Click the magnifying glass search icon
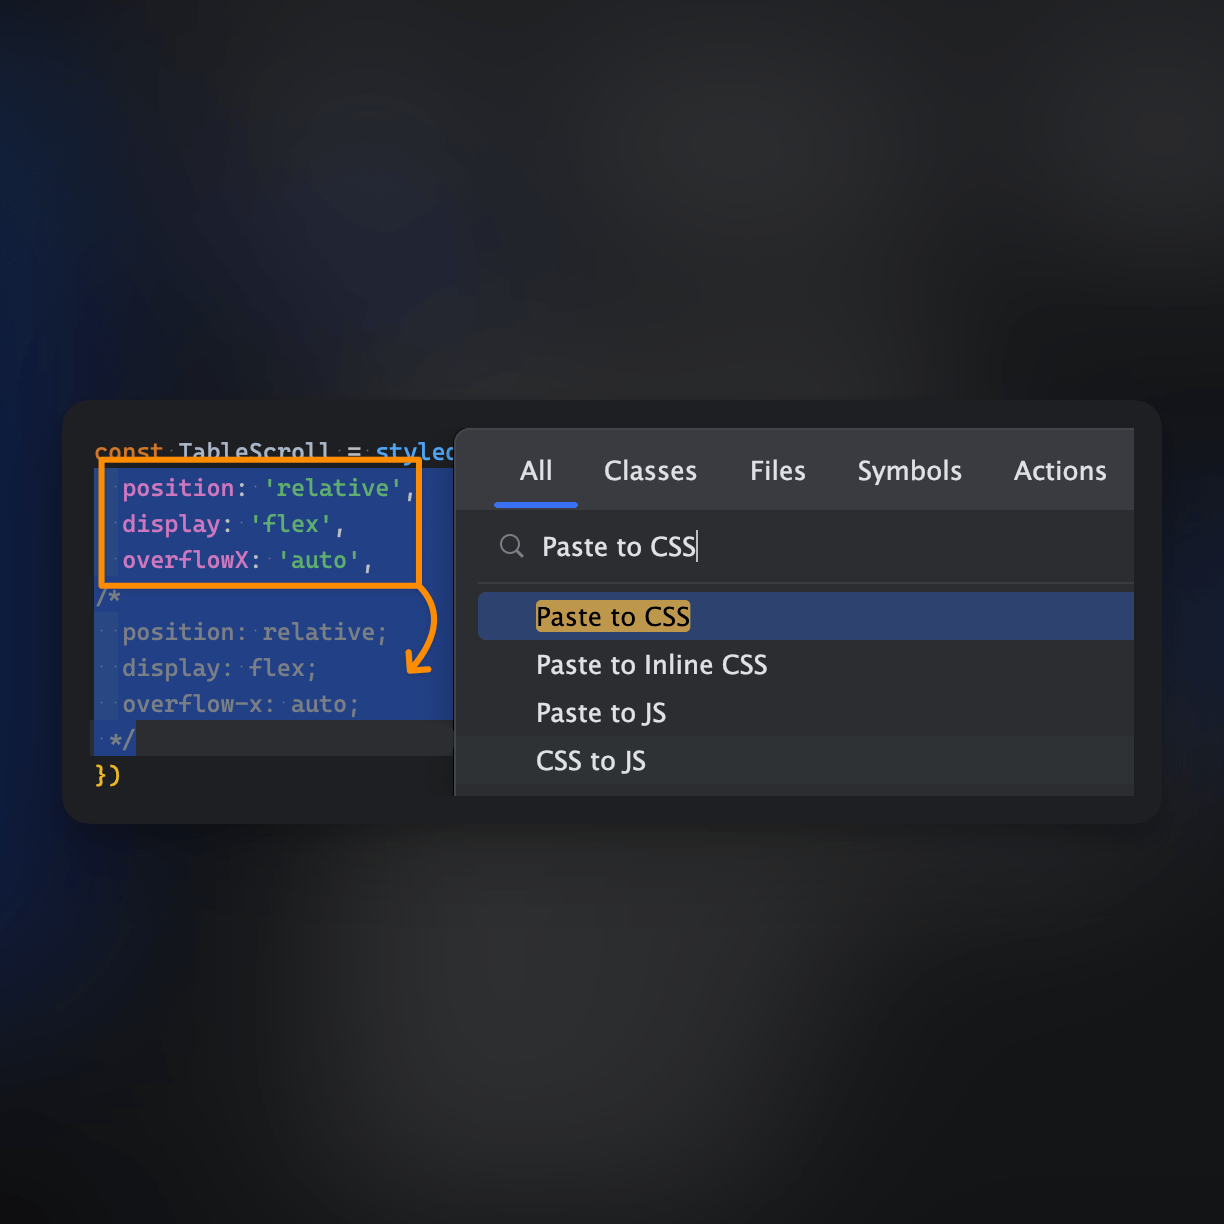Image resolution: width=1224 pixels, height=1224 pixels. tap(511, 546)
